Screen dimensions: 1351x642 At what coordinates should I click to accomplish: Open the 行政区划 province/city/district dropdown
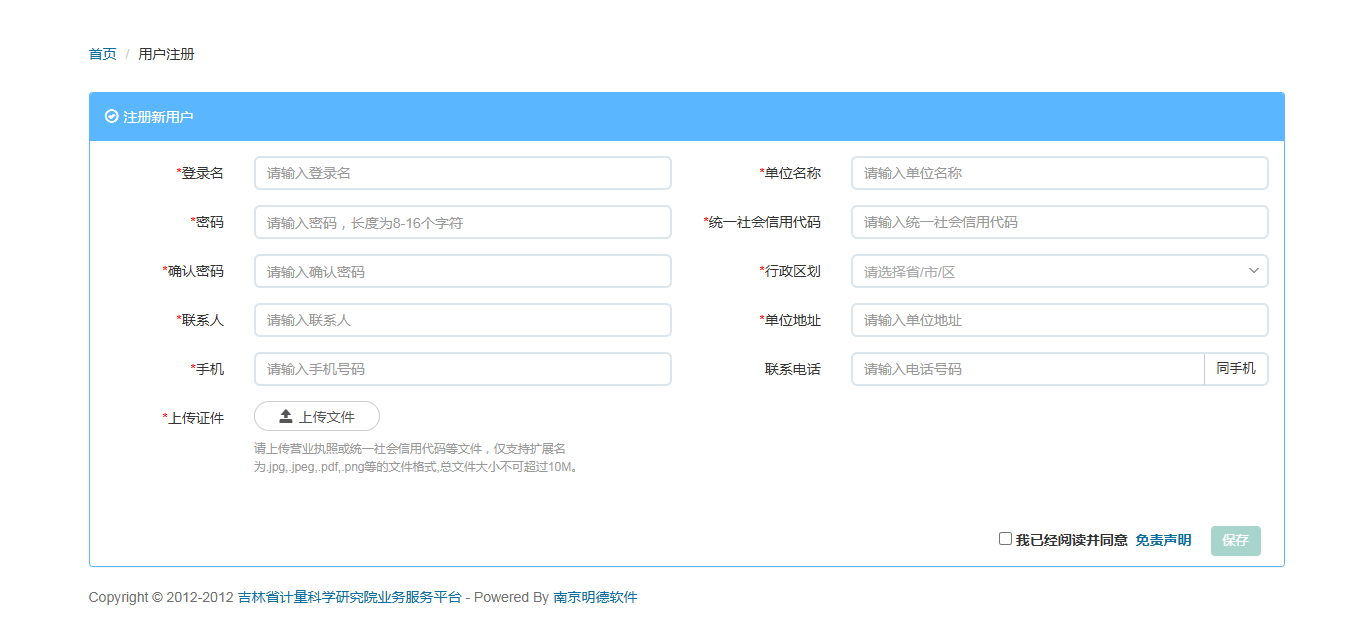(1058, 271)
